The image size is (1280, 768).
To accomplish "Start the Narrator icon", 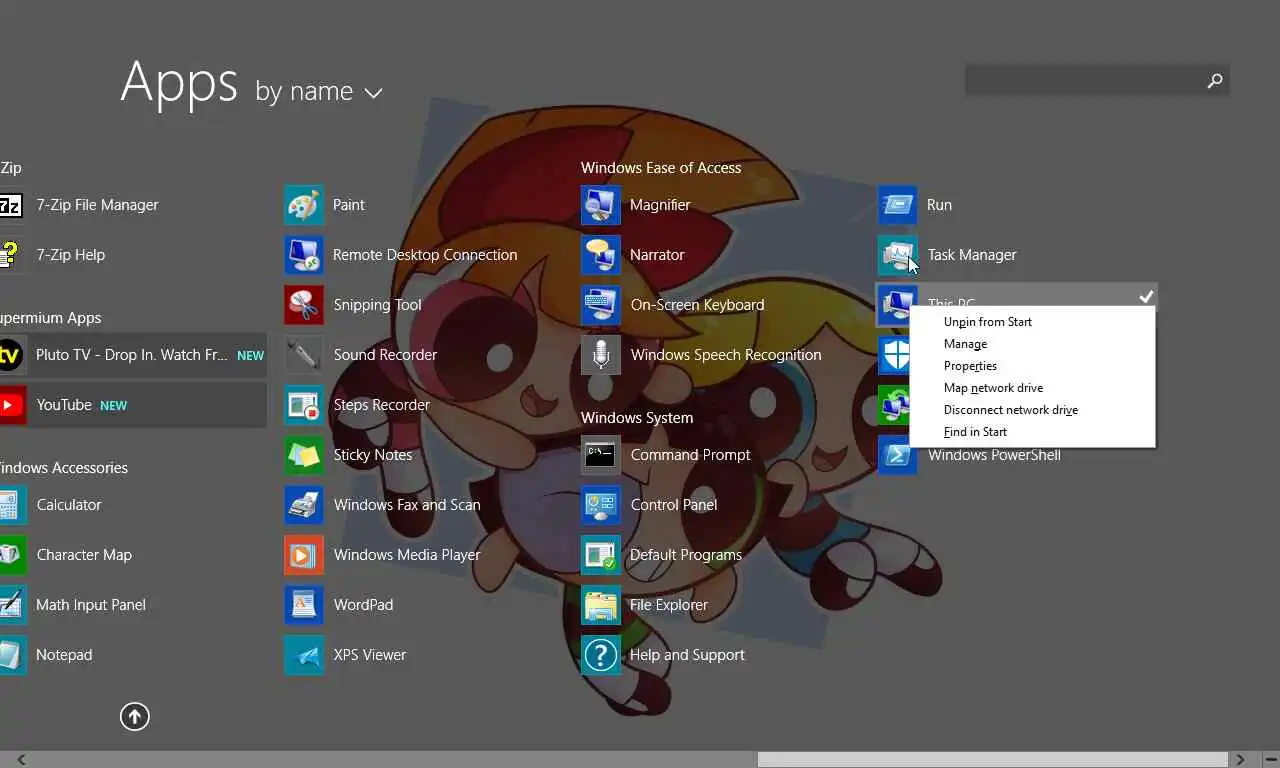I will click(601, 255).
